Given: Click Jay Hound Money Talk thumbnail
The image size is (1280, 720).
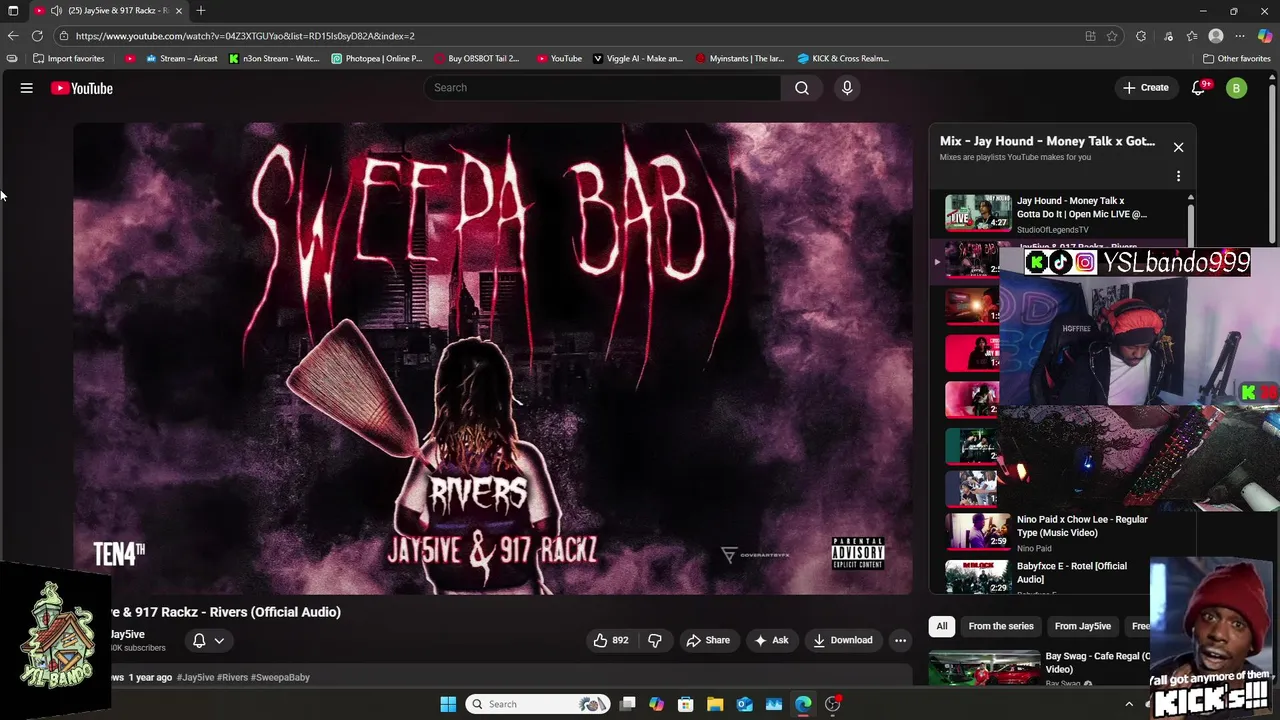Looking at the screenshot, I should 978,213.
